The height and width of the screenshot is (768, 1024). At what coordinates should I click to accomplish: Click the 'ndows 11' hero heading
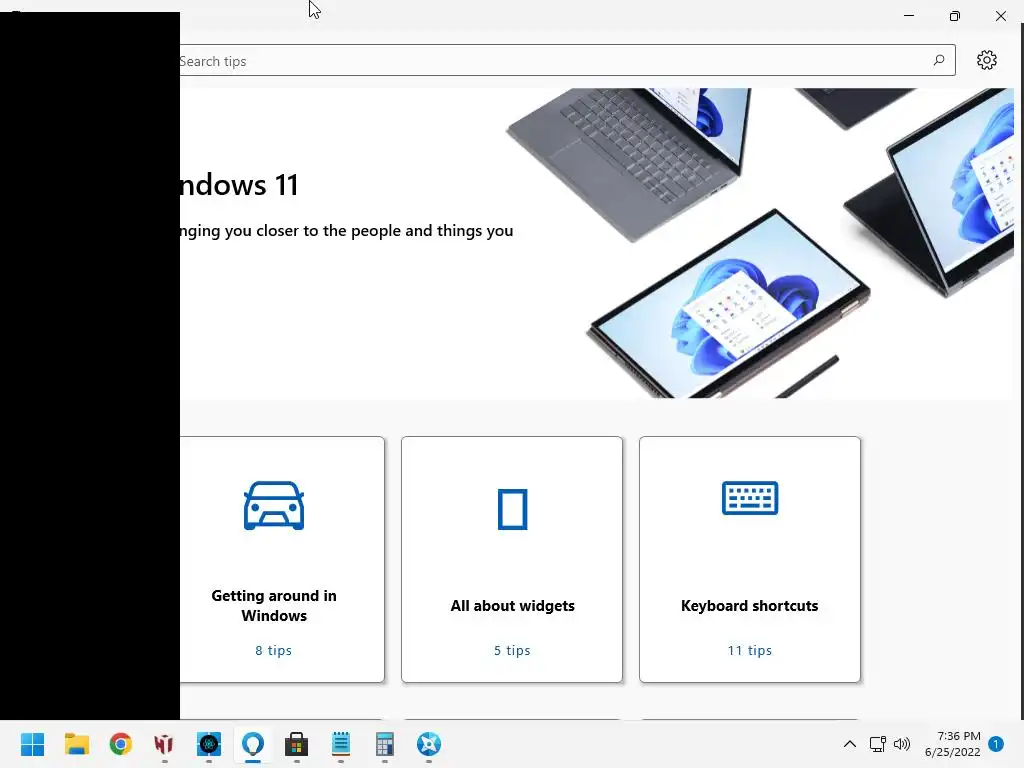point(239,185)
